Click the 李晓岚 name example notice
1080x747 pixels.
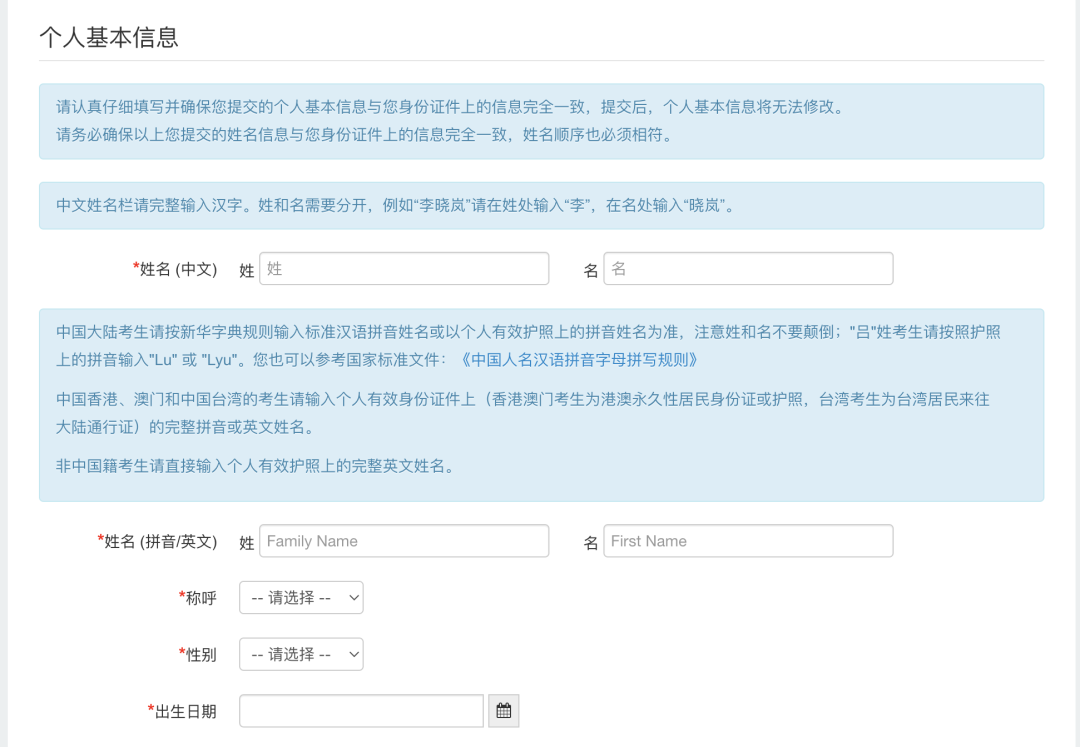(x=397, y=206)
